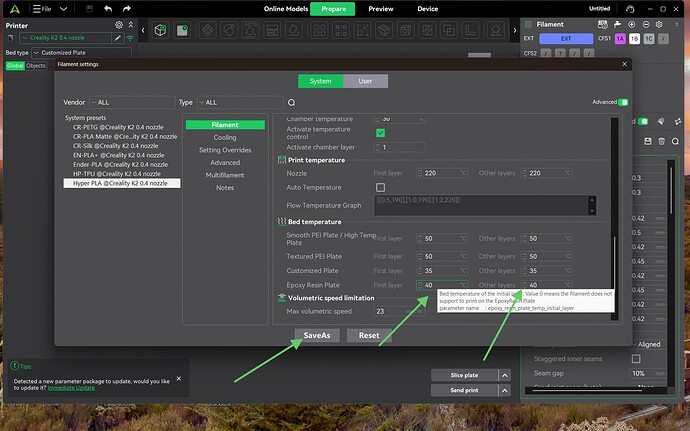Select the Hyper PLA @Creality K2 preset

[x=122, y=184]
